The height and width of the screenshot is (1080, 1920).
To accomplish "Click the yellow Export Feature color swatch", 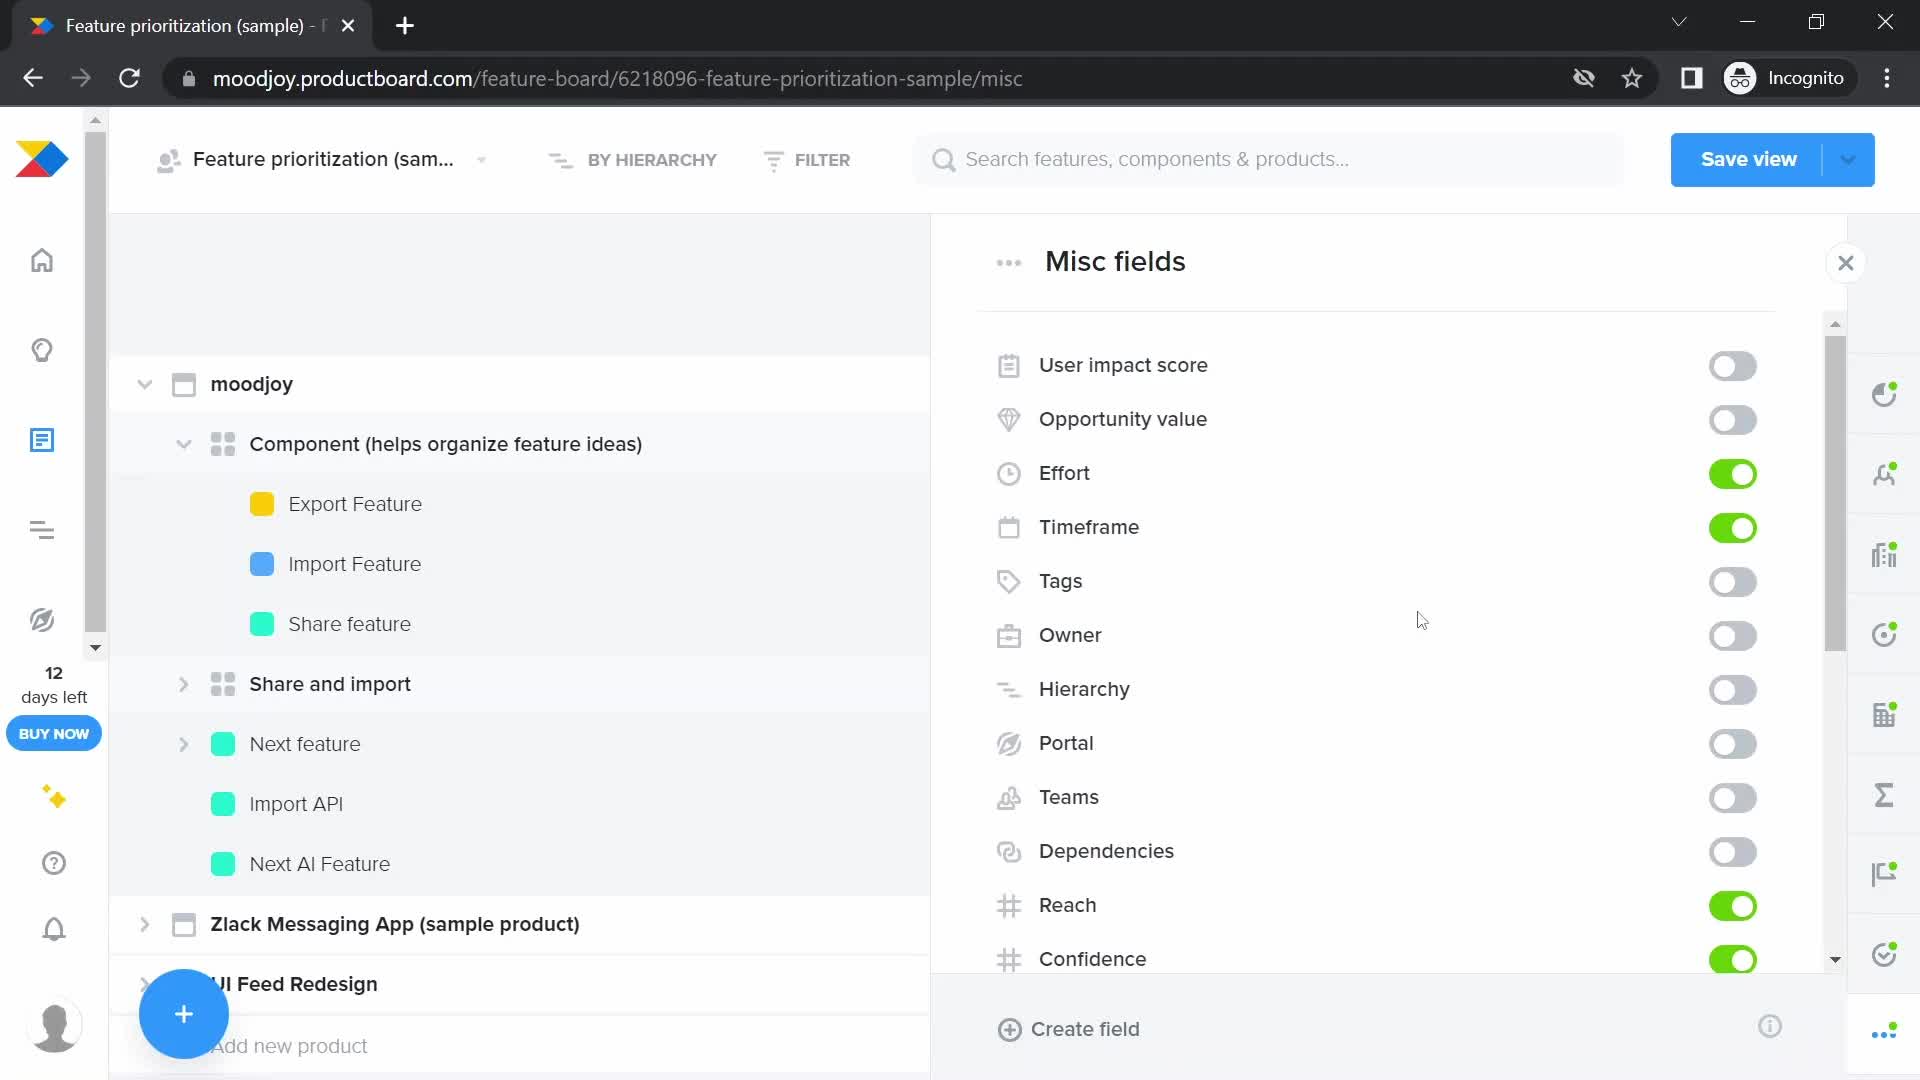I will (262, 504).
